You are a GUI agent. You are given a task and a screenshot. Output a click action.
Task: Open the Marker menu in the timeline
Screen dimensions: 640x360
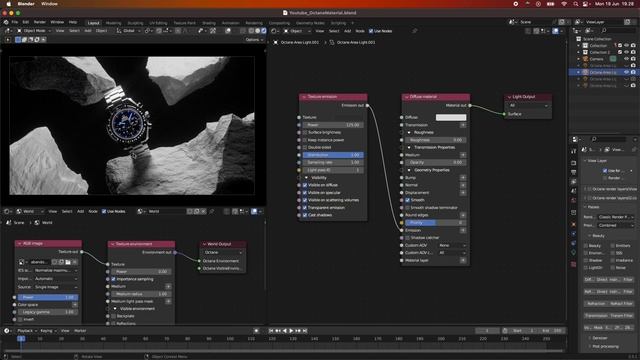[x=80, y=331]
